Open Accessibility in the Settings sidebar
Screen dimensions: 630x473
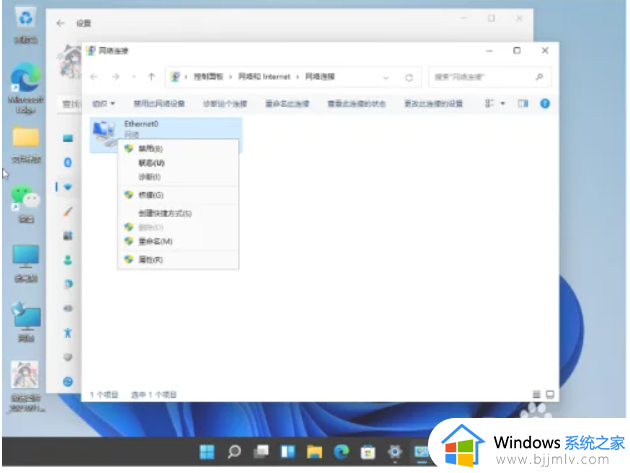tap(68, 333)
